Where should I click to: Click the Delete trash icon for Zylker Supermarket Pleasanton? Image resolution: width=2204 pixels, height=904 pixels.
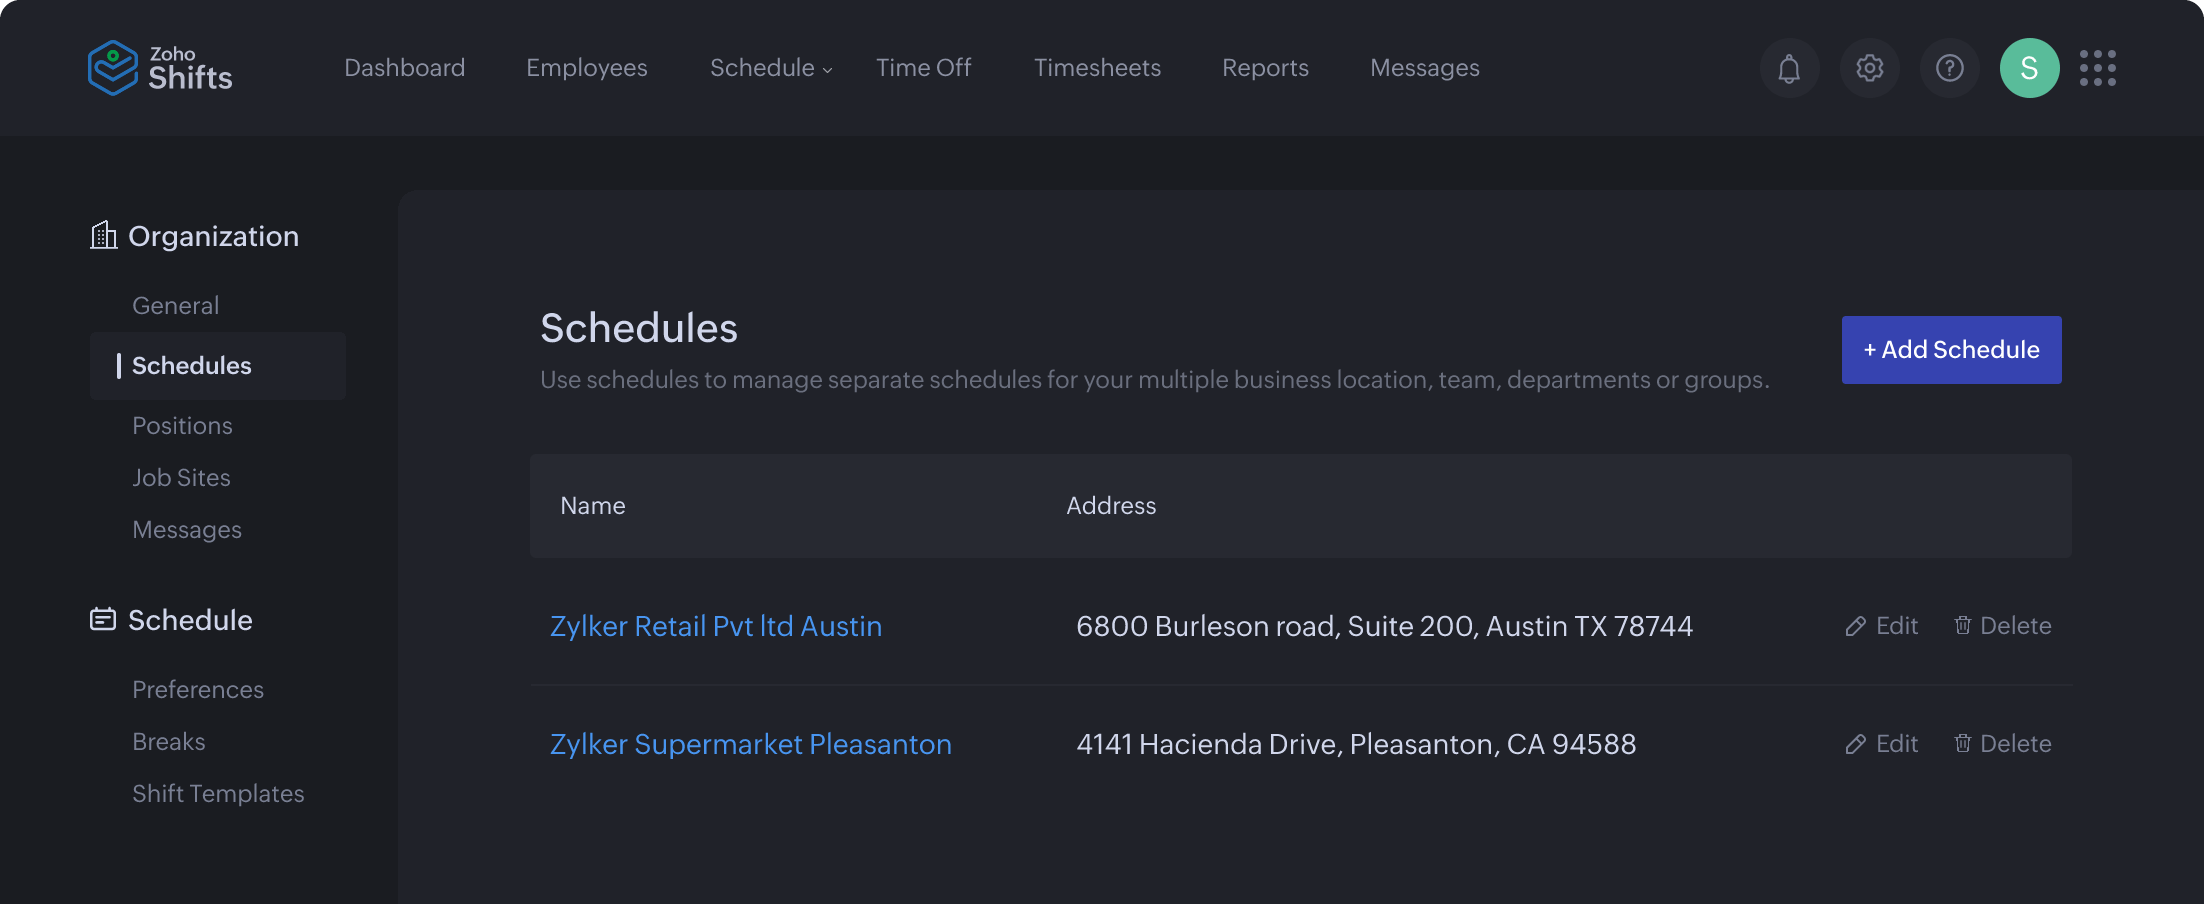pos(1963,743)
